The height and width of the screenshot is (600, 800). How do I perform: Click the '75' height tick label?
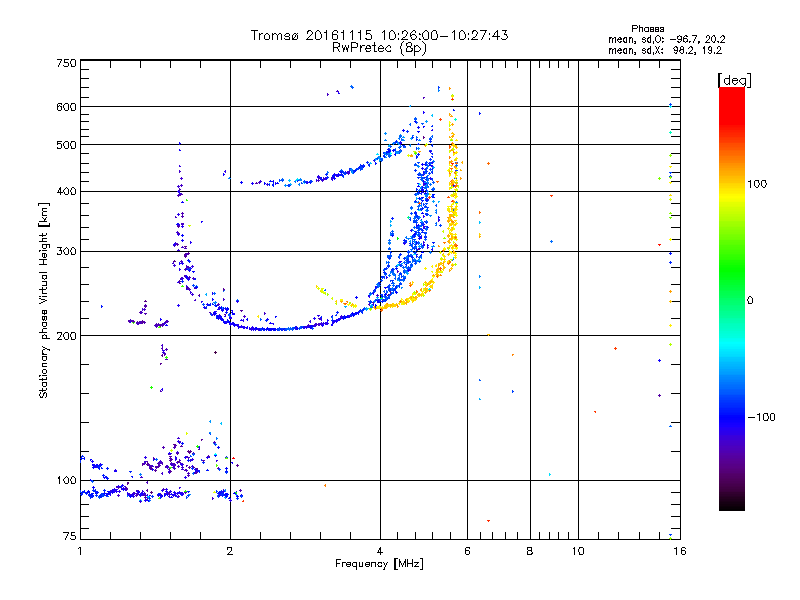70,536
